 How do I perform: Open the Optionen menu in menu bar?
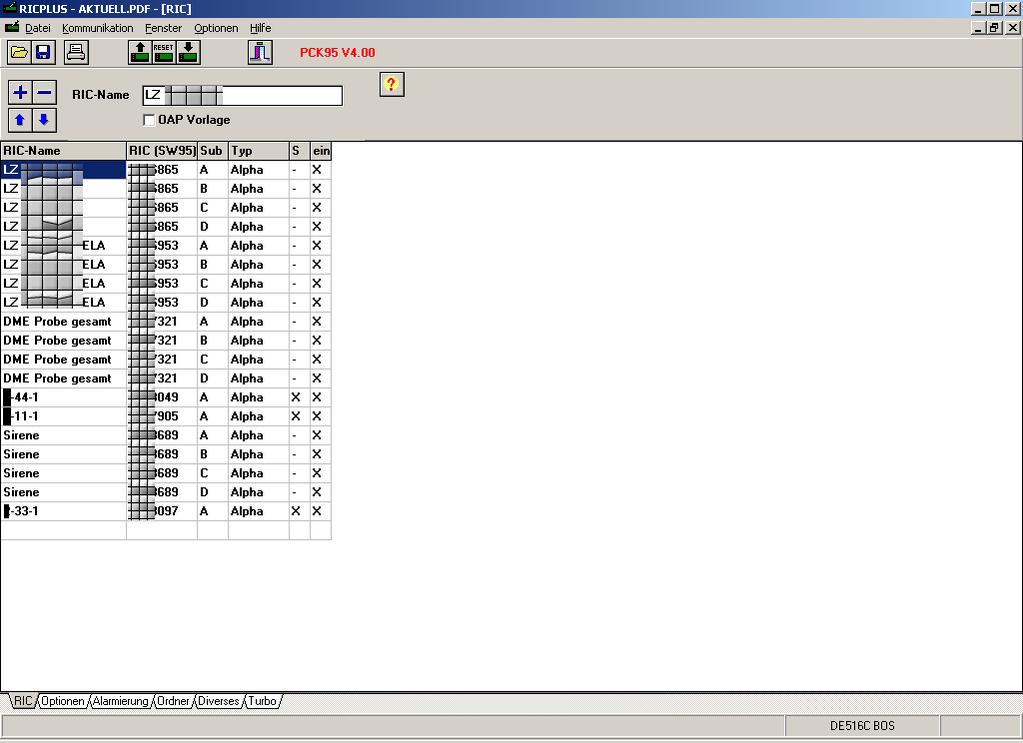tap(216, 28)
